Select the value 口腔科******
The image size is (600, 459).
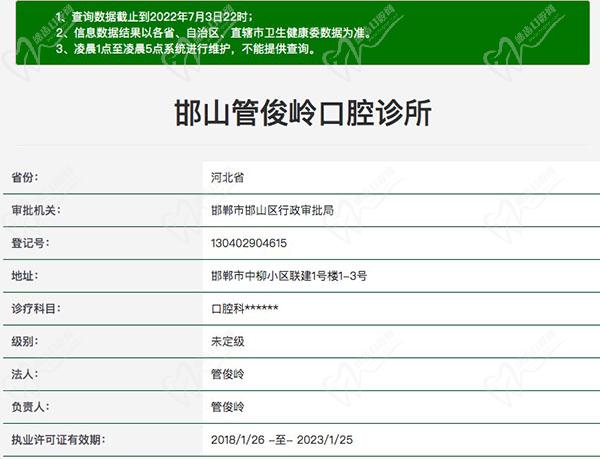pos(245,308)
